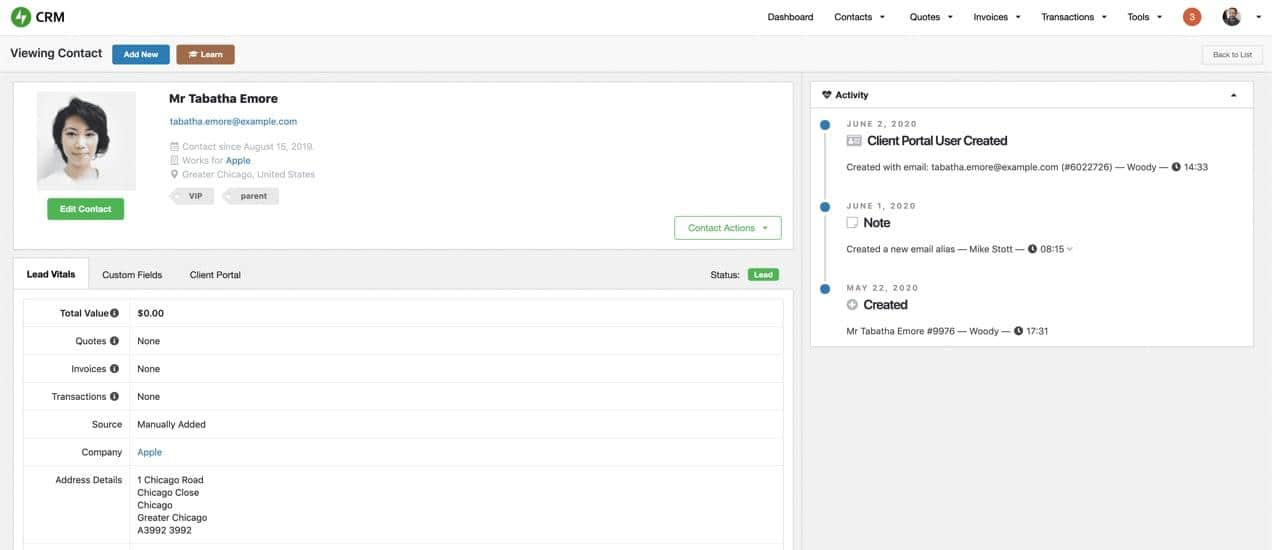
Task: Switch to the Client Portal tab
Action: coord(215,274)
